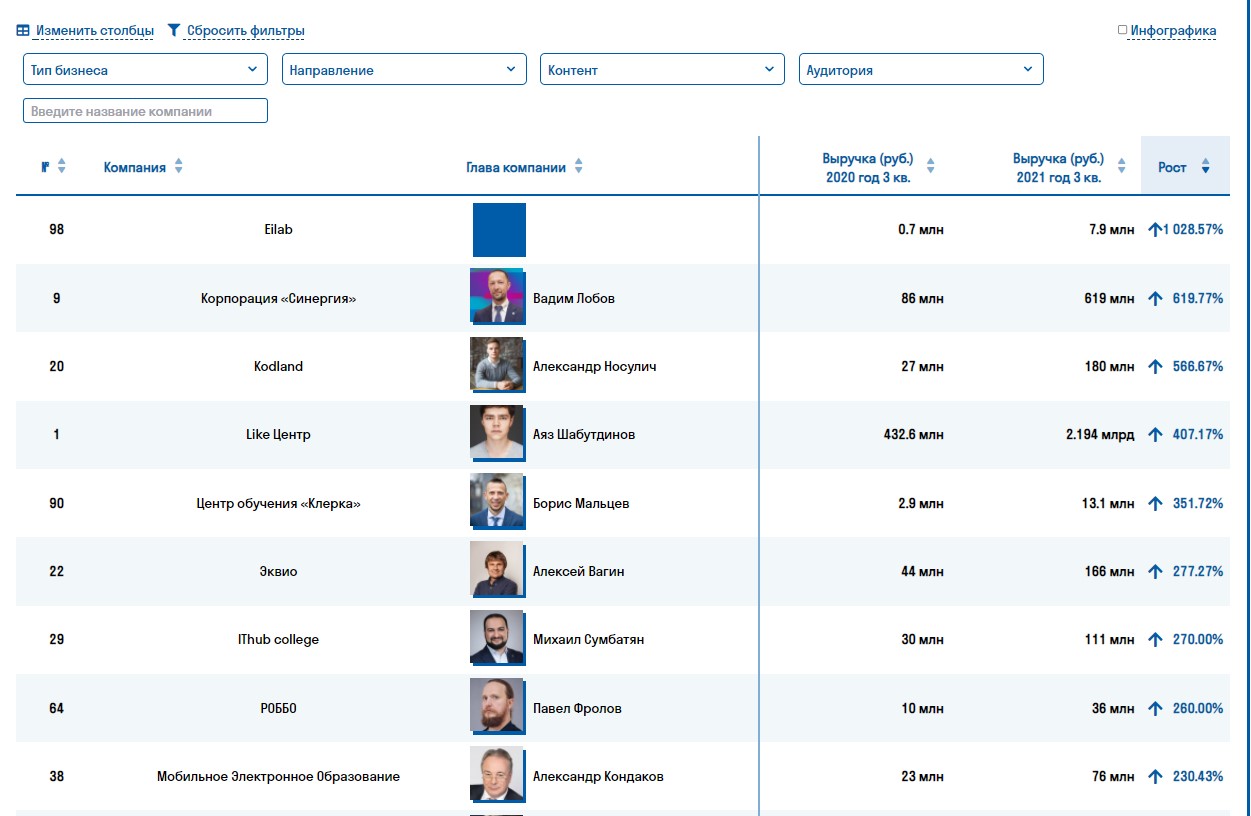1251x816 pixels.
Task: Enable the Инфографика checkbox
Action: [x=1122, y=30]
